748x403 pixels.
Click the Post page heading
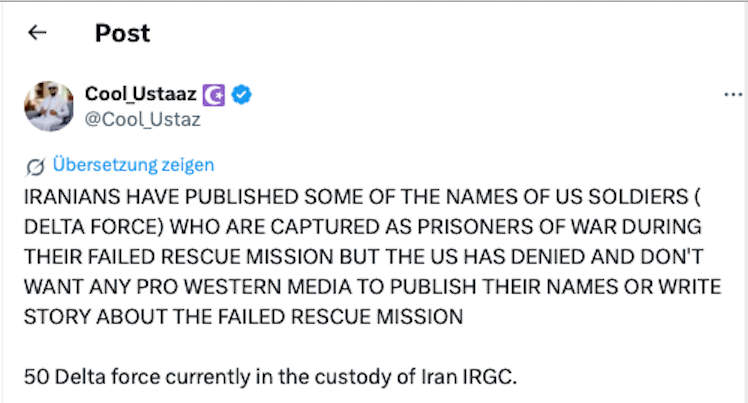click(122, 33)
